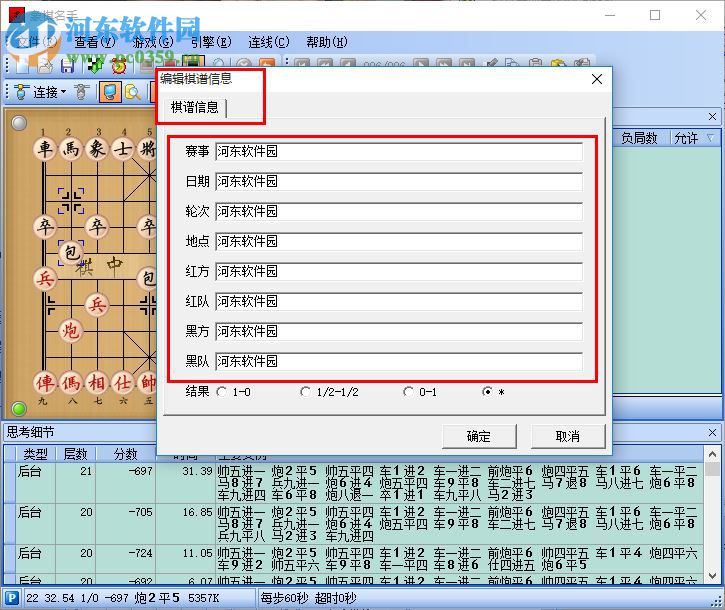Screen dimensions: 725x610
Task: Open the 查看(V) menu
Action: [95, 42]
